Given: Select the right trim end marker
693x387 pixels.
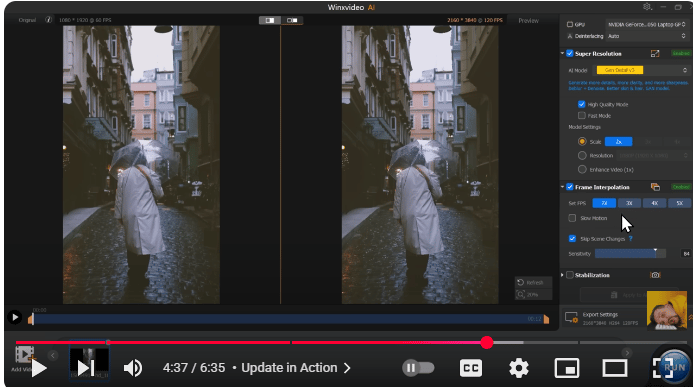Looking at the screenshot, I should [x=547, y=319].
